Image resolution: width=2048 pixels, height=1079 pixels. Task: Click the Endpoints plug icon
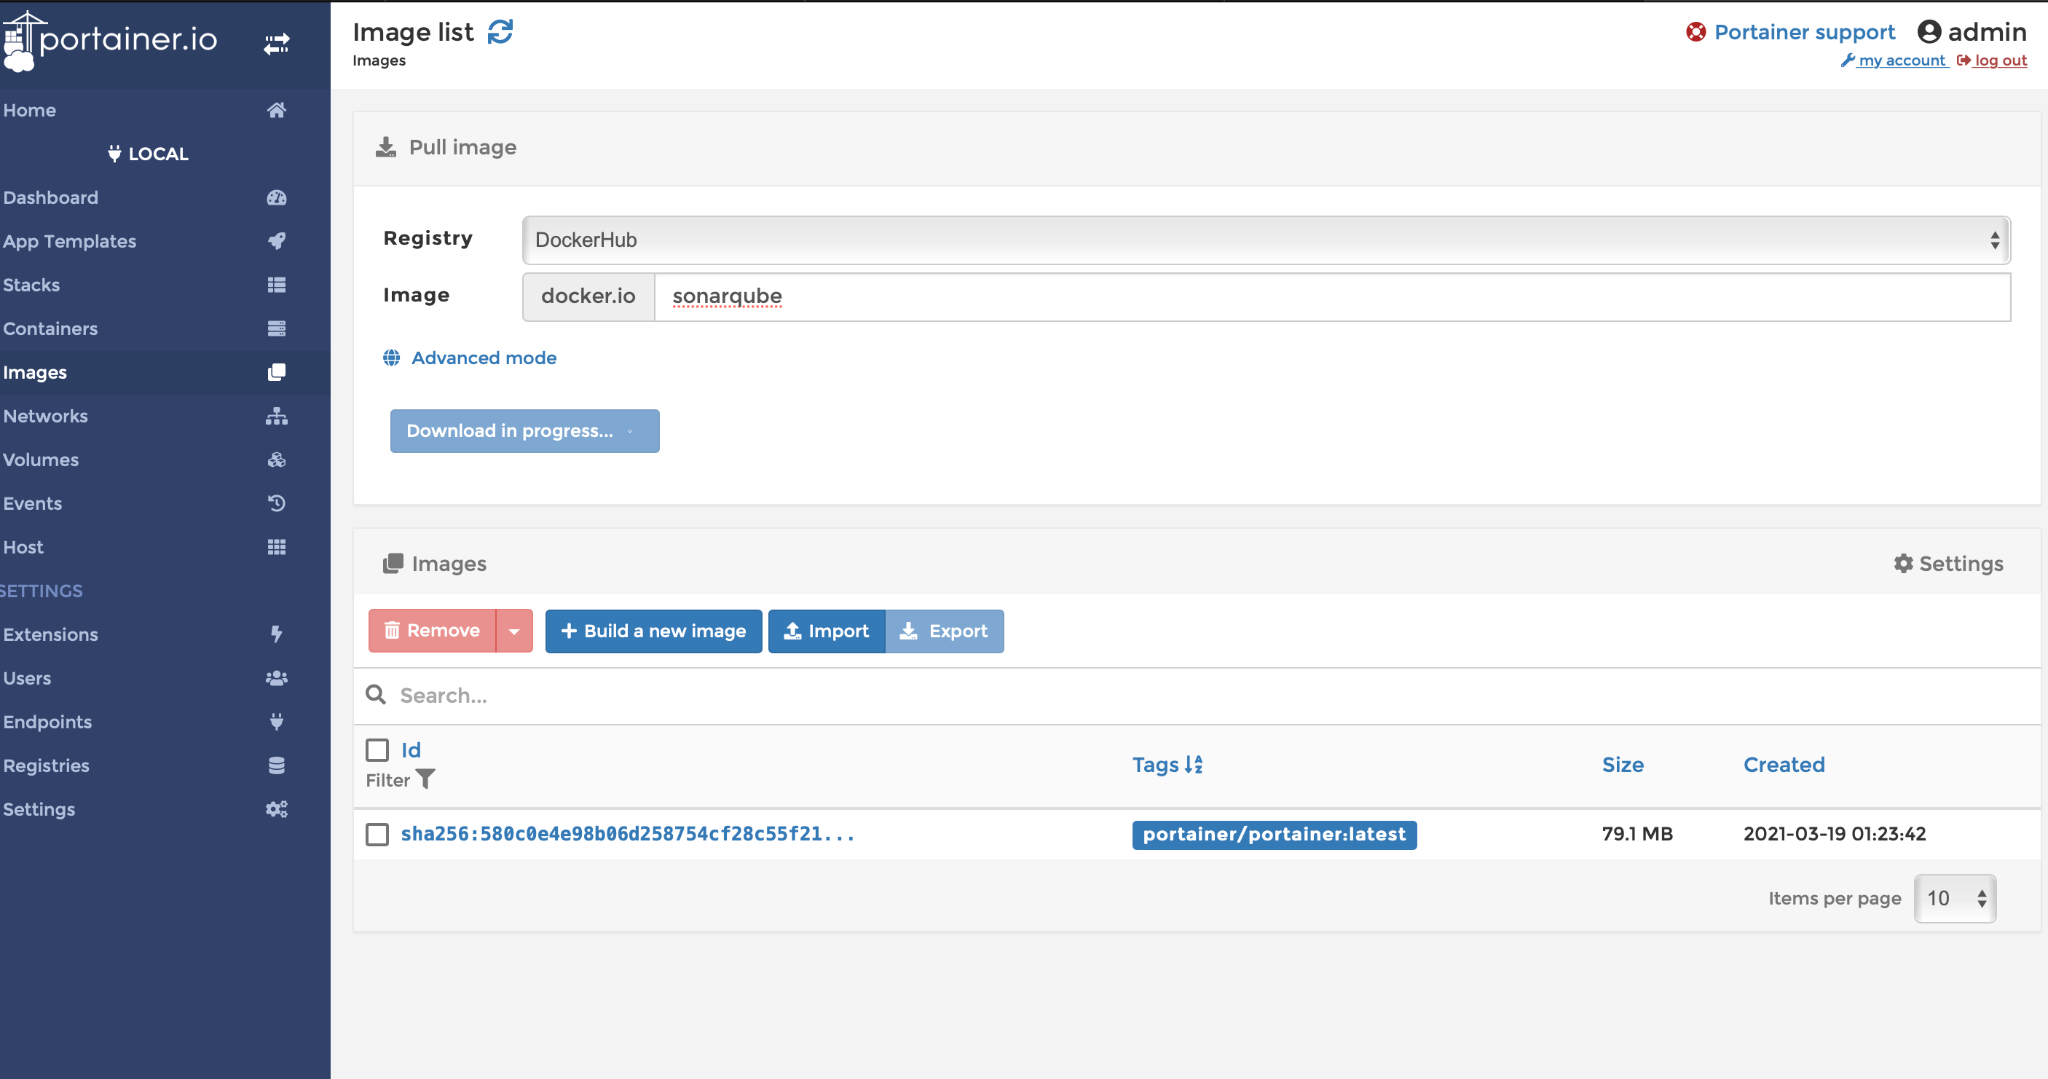277,722
